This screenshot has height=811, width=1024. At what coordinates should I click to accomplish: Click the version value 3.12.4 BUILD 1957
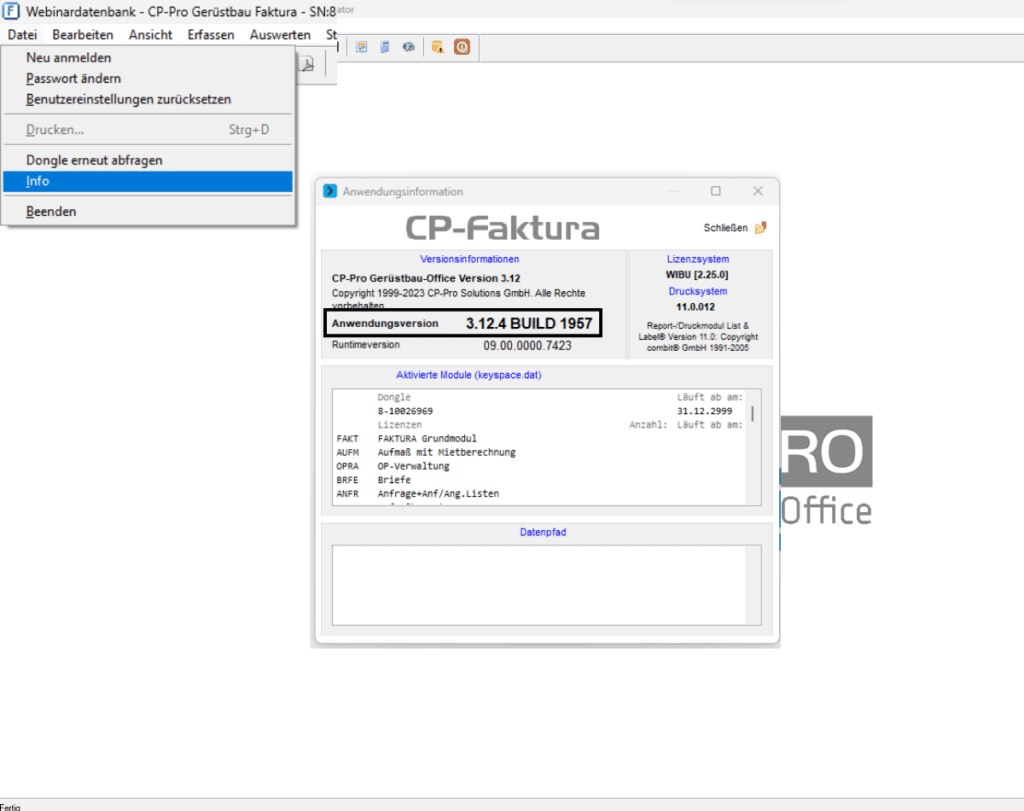(529, 323)
